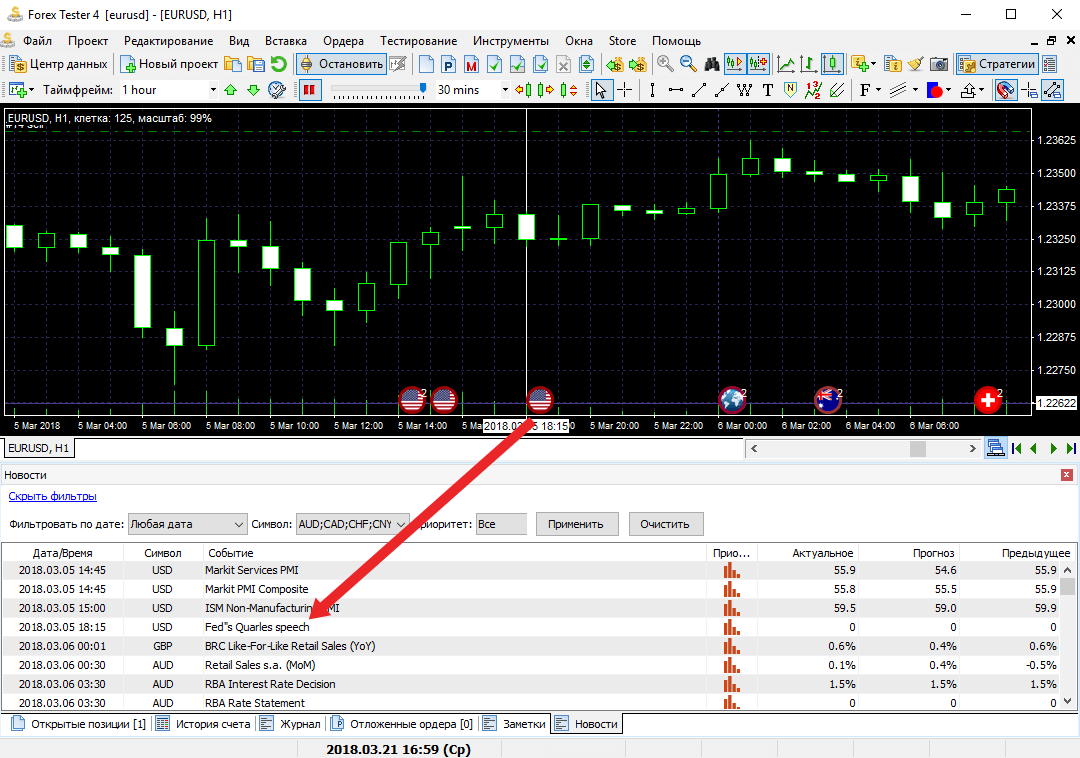
Task: Click the Swiss flag news marker
Action: (x=987, y=399)
